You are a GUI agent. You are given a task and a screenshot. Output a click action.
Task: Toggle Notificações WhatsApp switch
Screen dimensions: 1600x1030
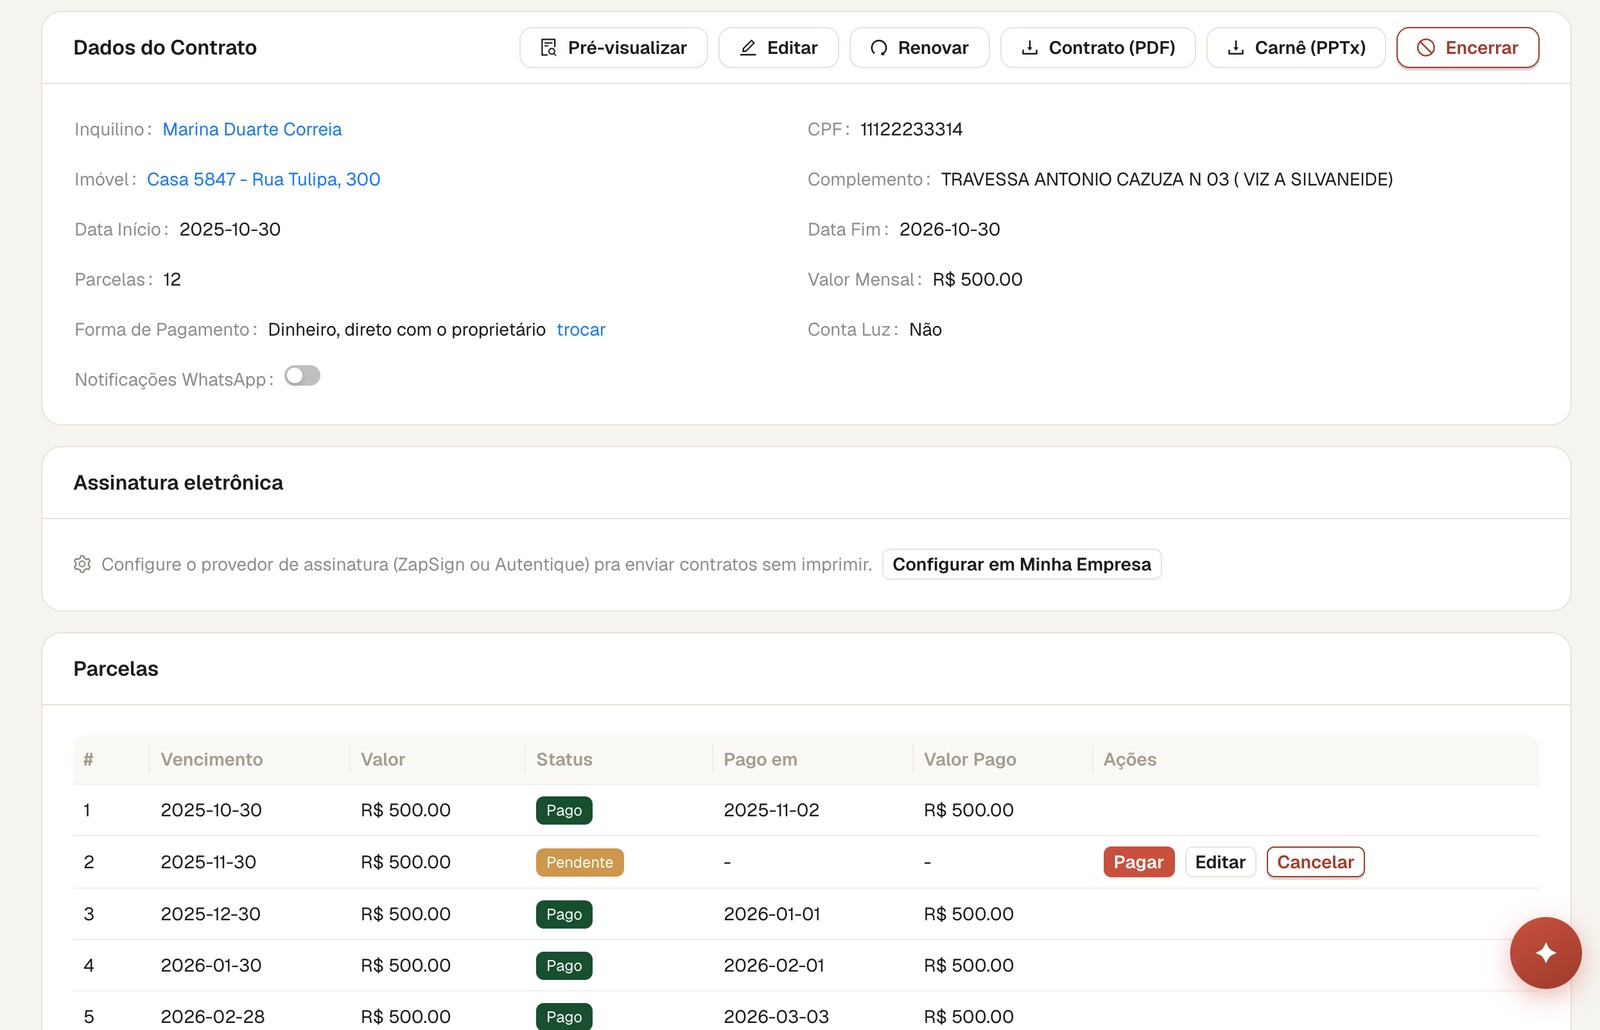tap(302, 376)
